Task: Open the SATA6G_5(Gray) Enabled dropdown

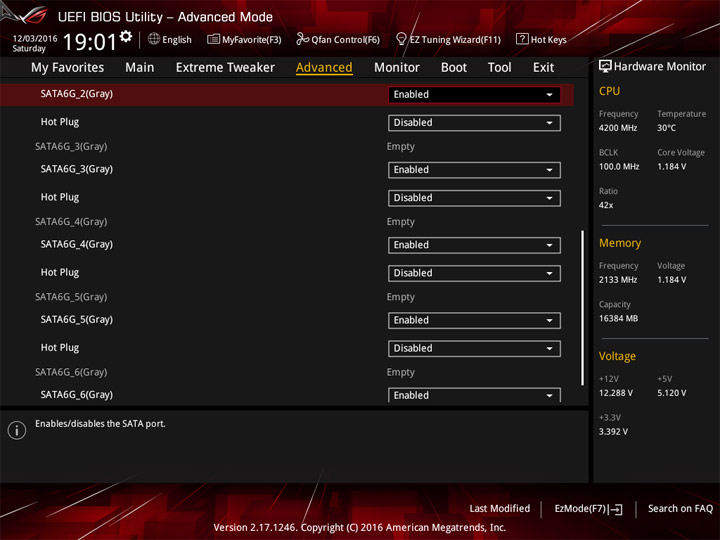Action: (474, 321)
